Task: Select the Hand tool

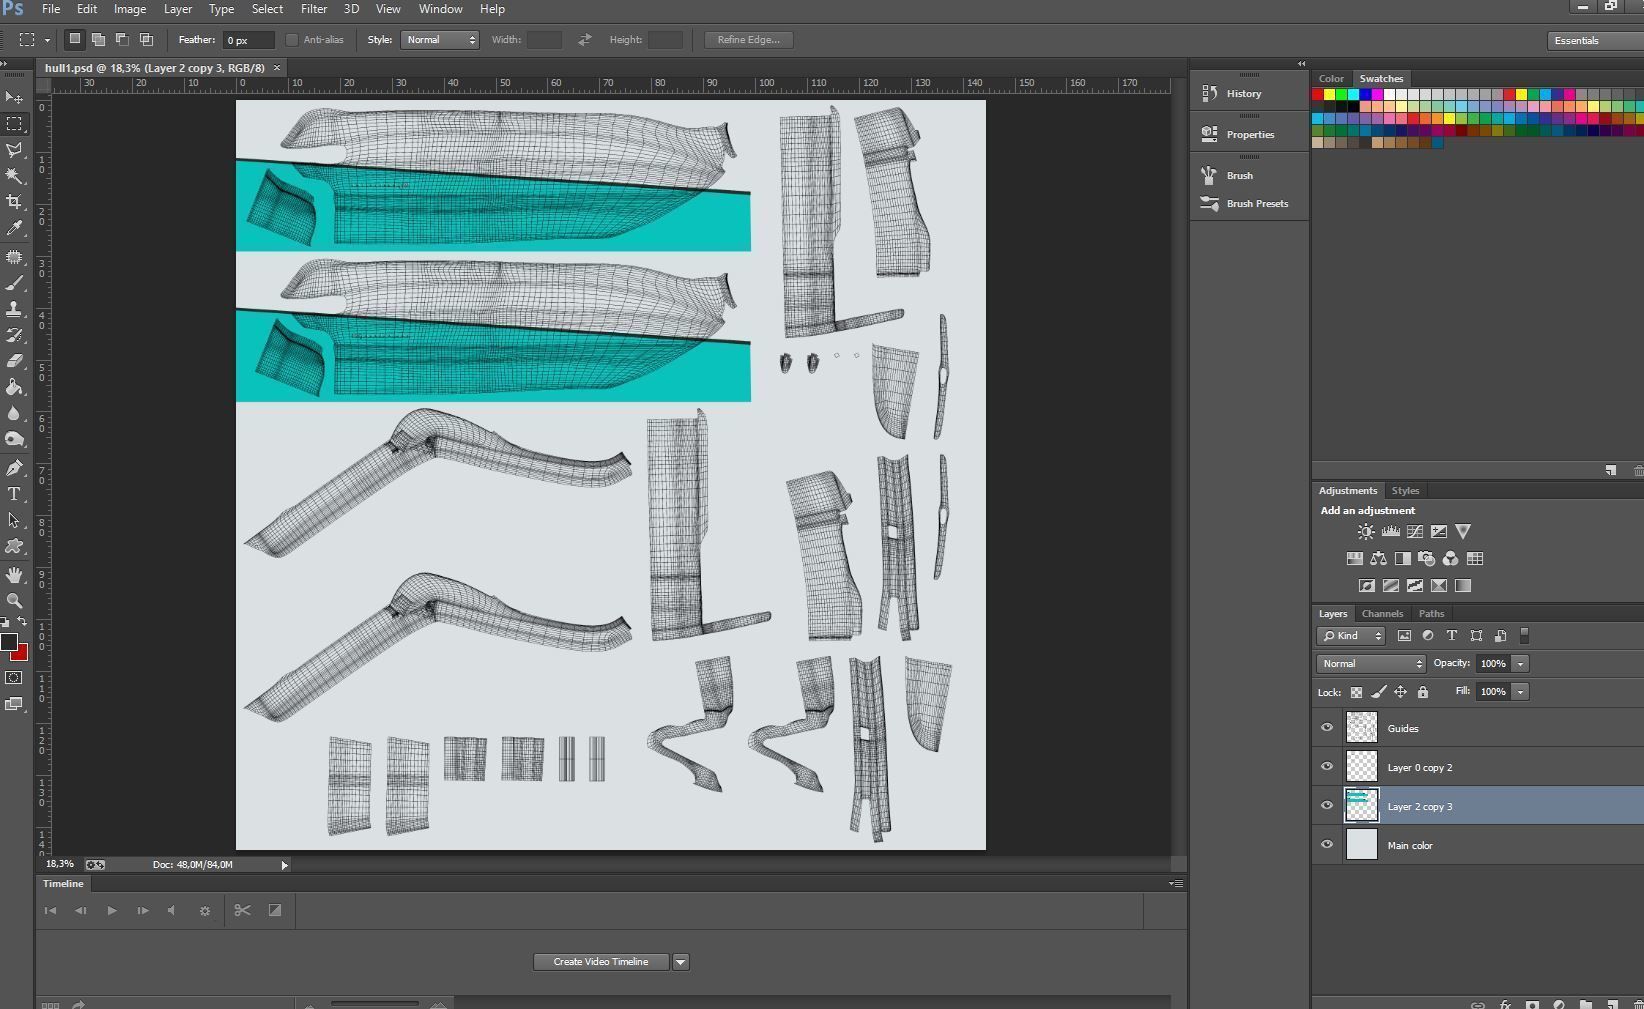Action: pos(14,575)
